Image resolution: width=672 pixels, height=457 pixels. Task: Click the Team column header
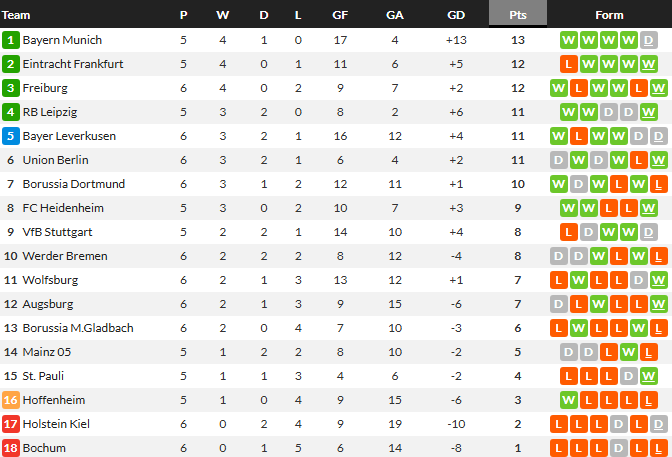pyautogui.click(x=16, y=15)
